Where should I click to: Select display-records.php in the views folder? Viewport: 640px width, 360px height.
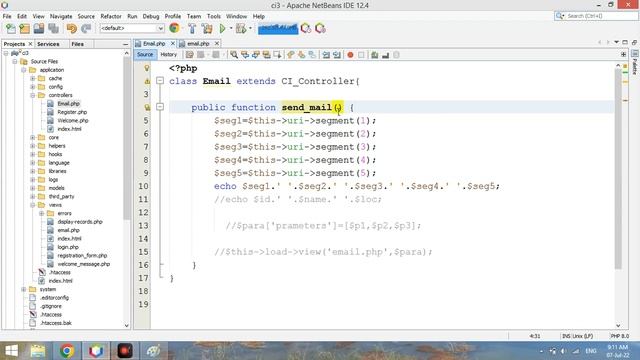coord(80,222)
